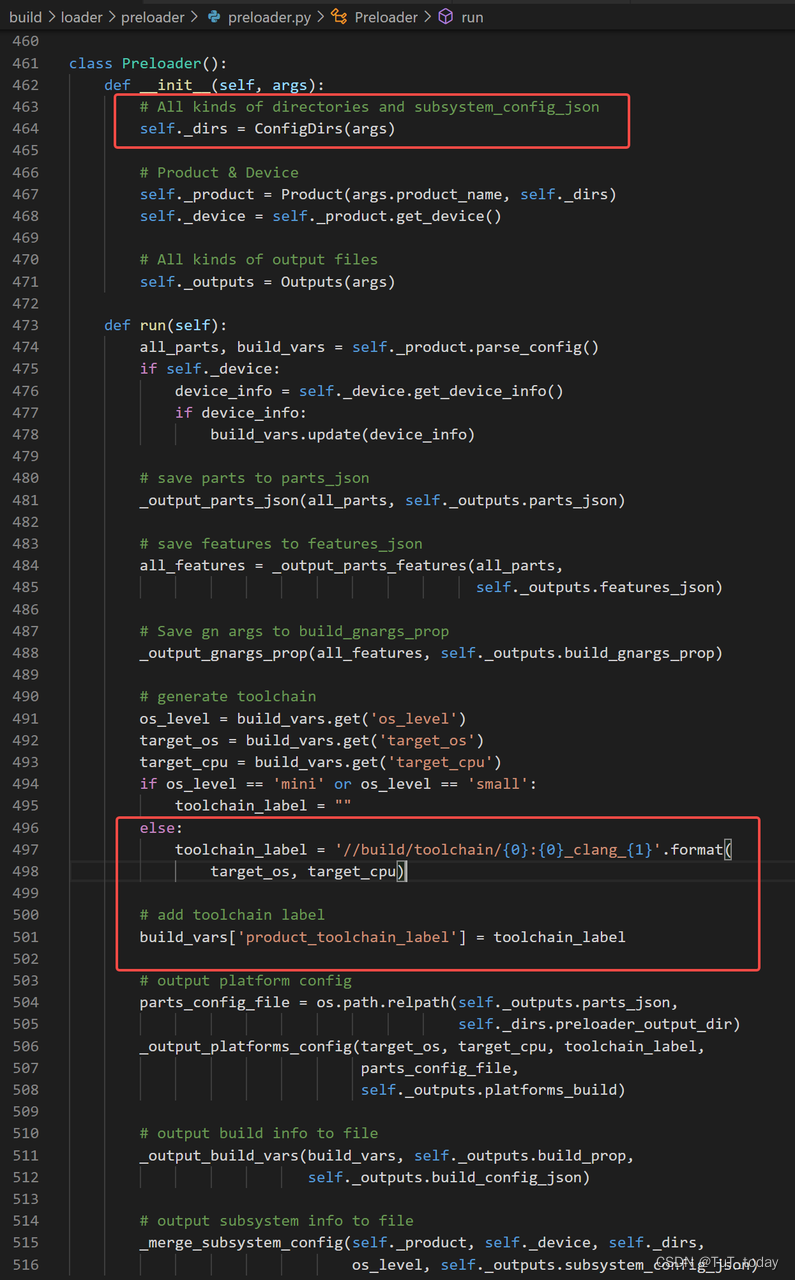Click line number 460 in the gutter
Viewport: 795px width, 1280px height.
pos(24,41)
